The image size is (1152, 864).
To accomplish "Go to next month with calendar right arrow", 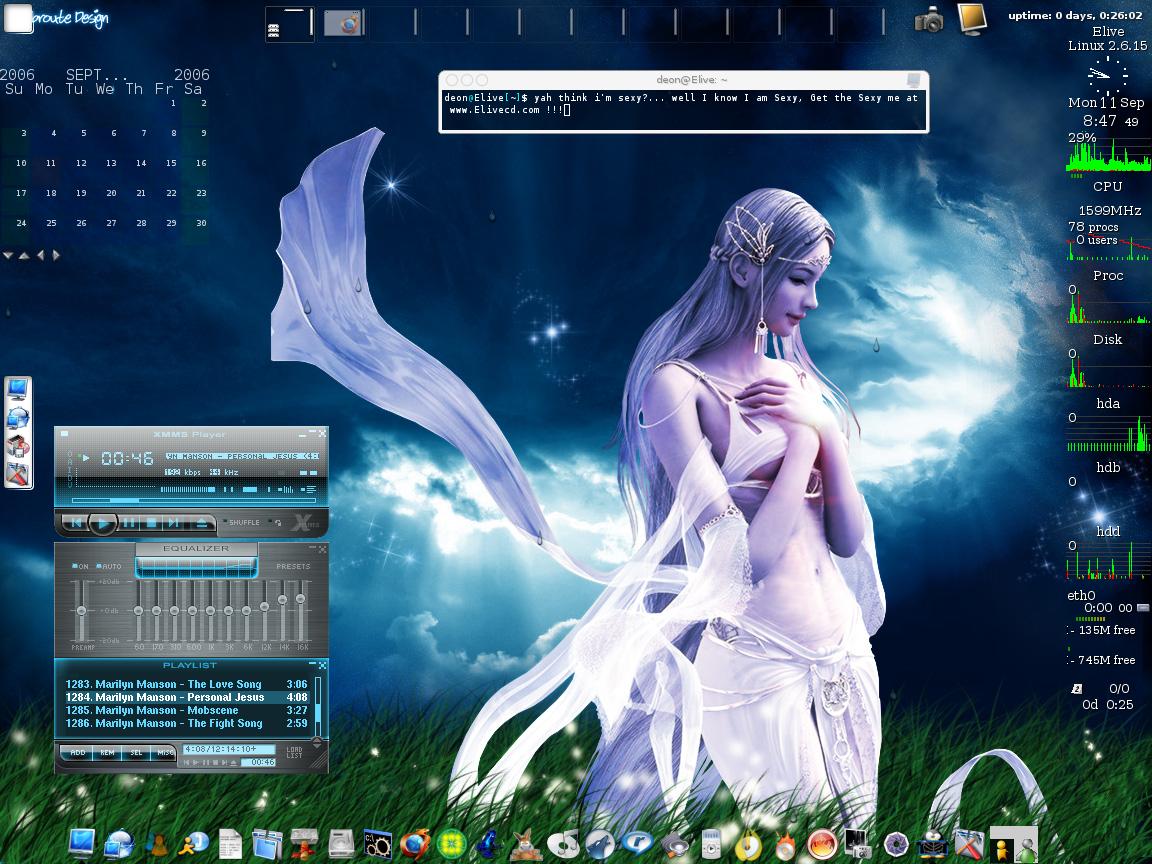I will click(x=56, y=255).
